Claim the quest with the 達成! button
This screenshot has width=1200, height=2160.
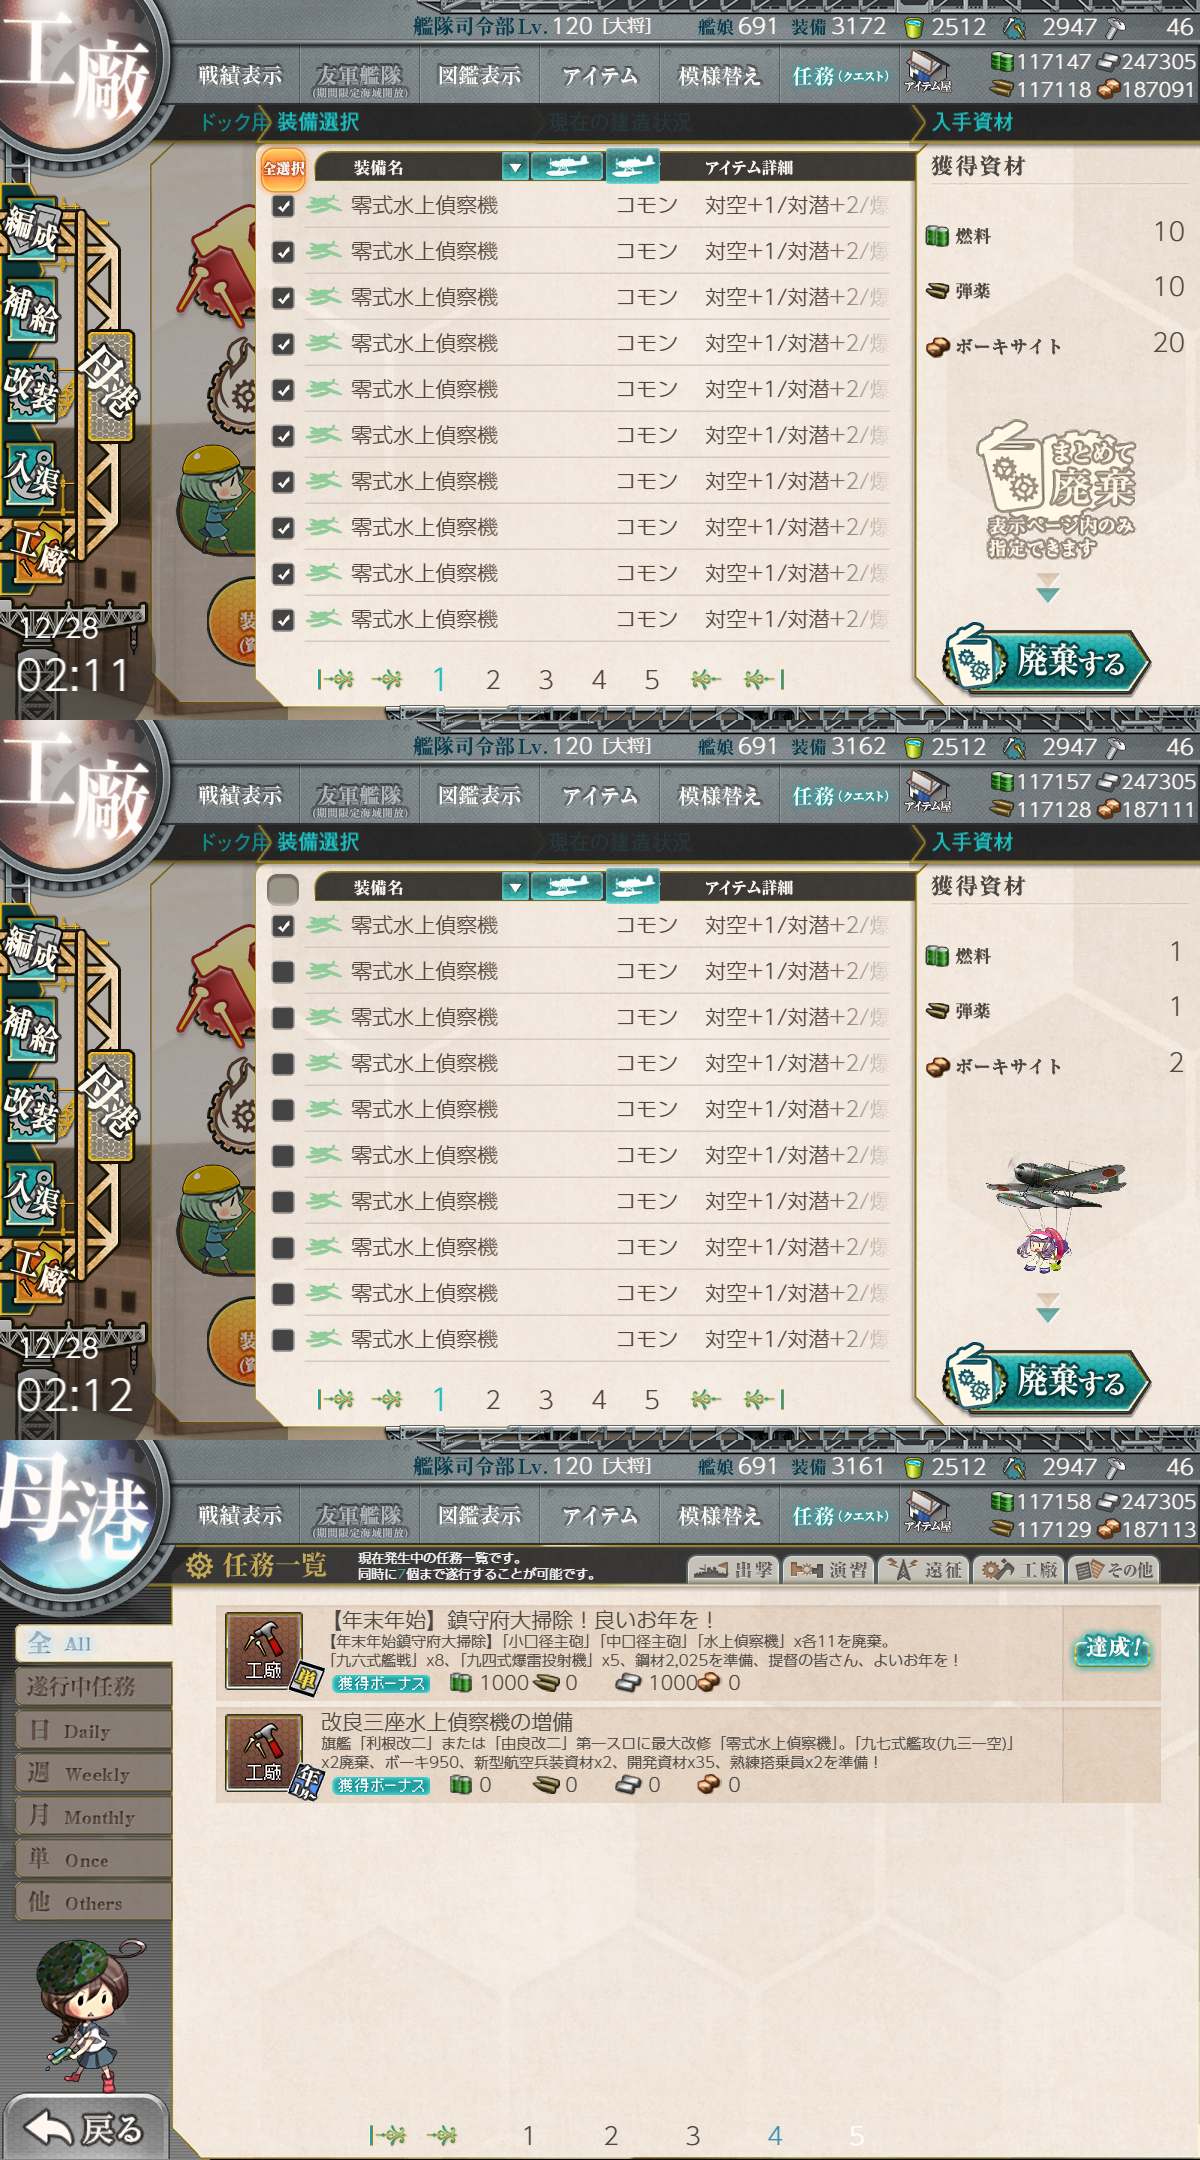pyautogui.click(x=1111, y=1647)
